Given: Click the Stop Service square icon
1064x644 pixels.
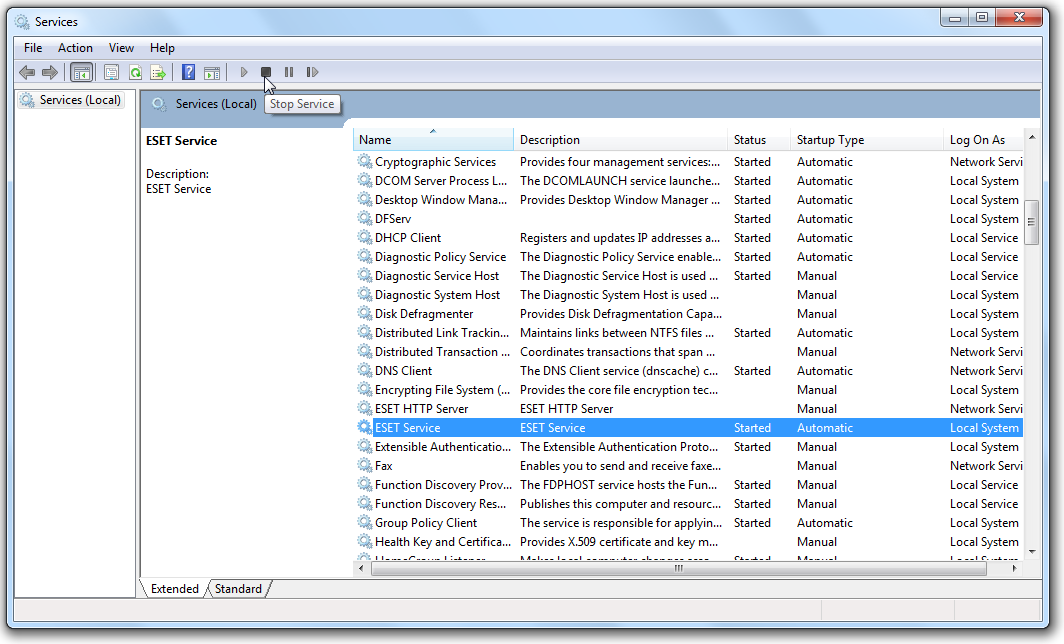Looking at the screenshot, I should [x=266, y=72].
